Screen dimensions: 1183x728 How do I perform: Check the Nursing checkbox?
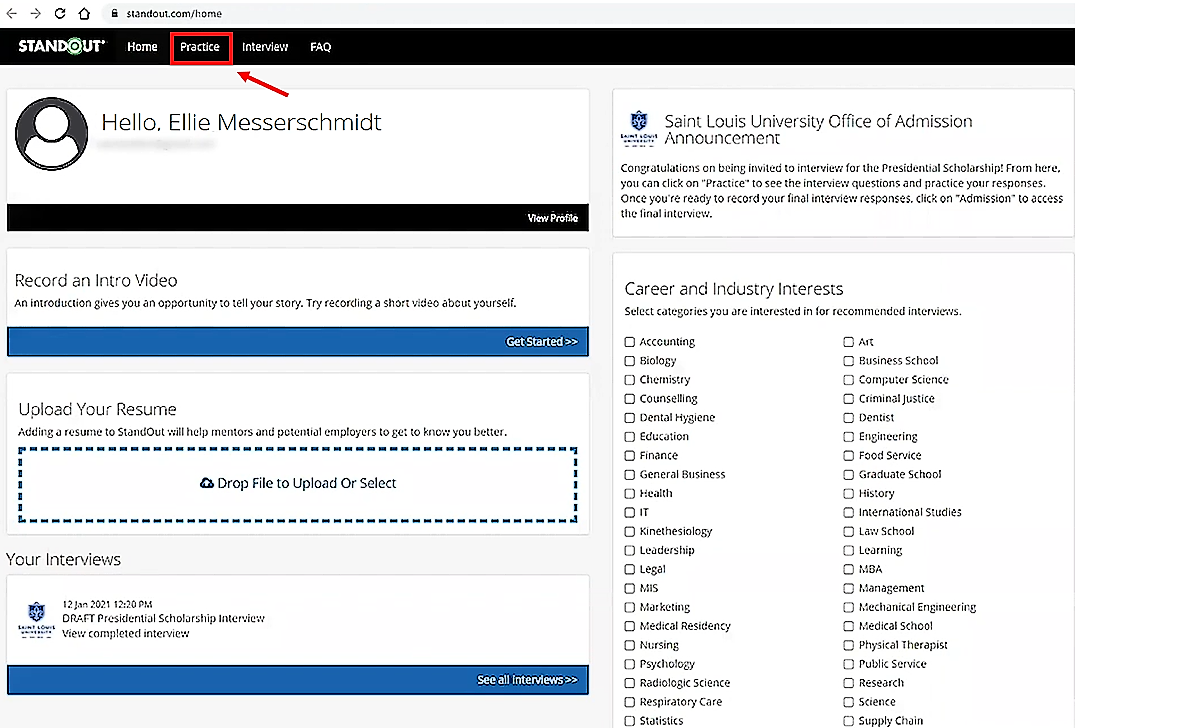coord(630,645)
